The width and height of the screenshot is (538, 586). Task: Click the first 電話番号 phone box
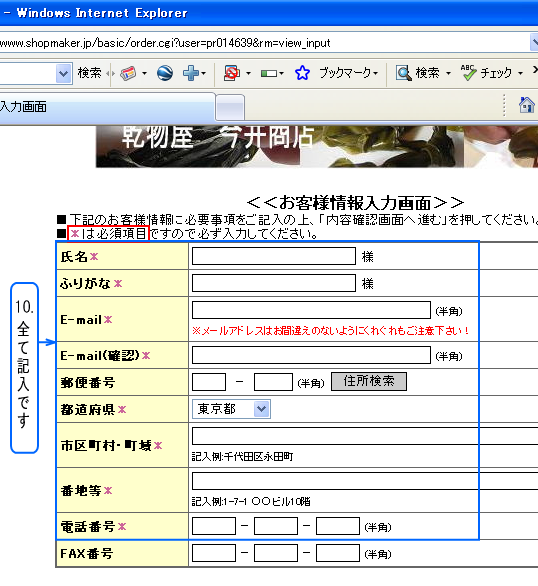214,526
